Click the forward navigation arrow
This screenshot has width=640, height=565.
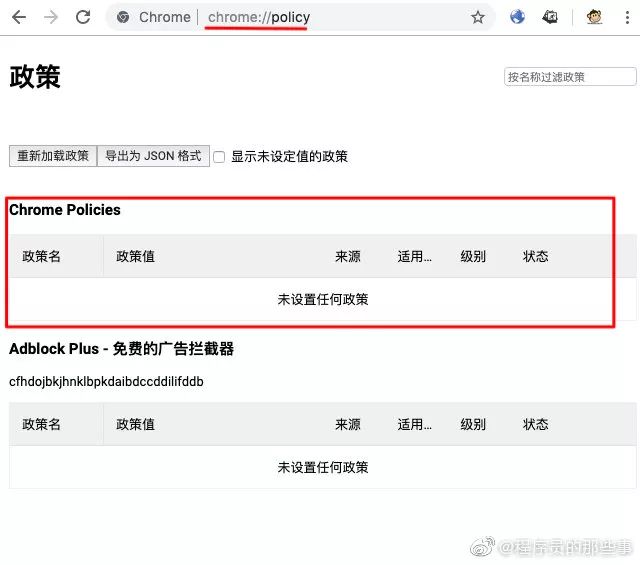[x=51, y=17]
